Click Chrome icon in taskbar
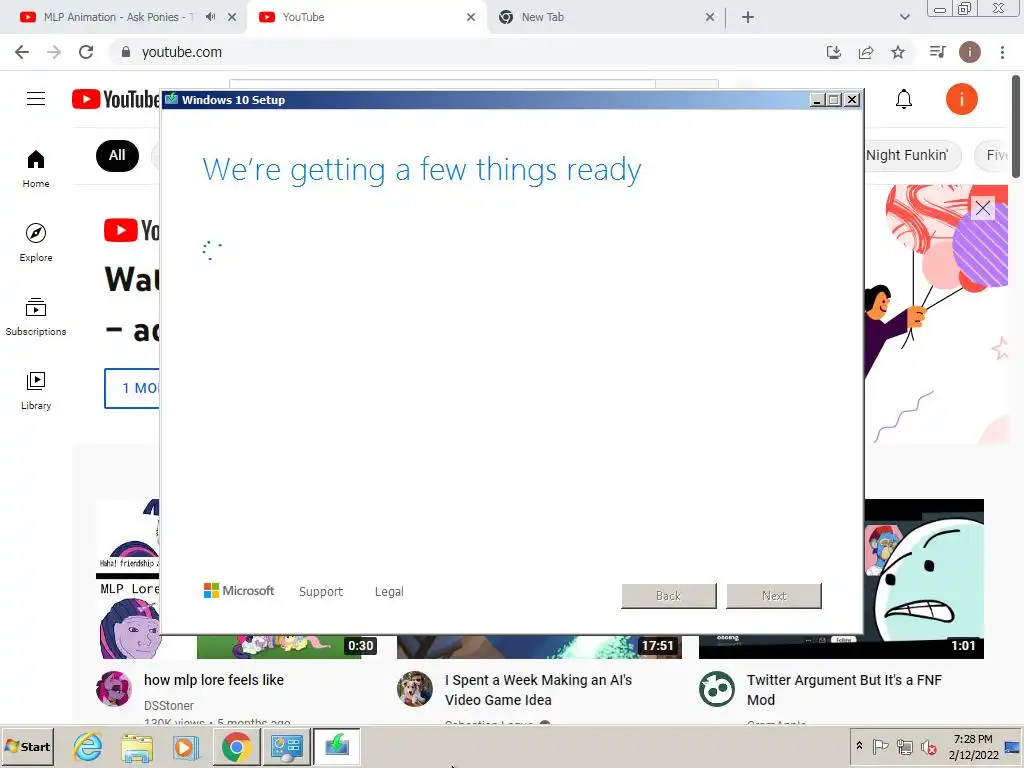The image size is (1024, 768). click(x=236, y=747)
